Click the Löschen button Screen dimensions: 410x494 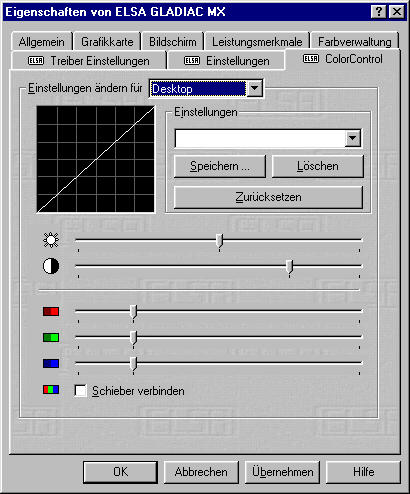pos(318,166)
